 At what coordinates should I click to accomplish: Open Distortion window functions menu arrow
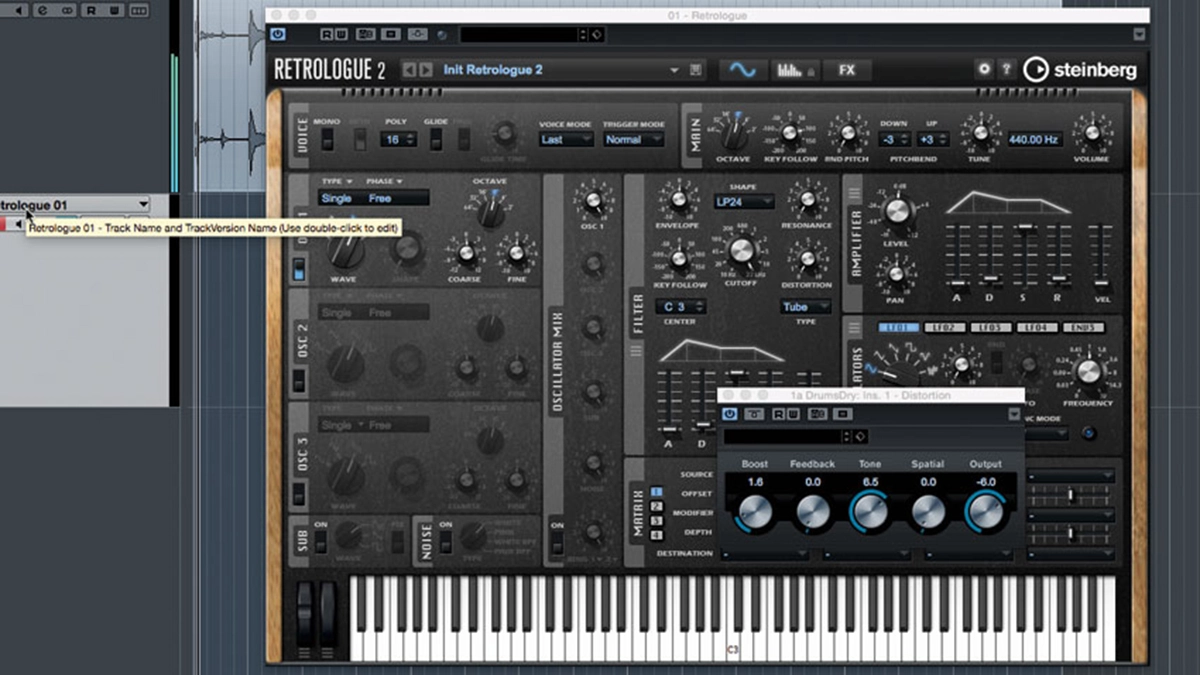pyautogui.click(x=1014, y=413)
